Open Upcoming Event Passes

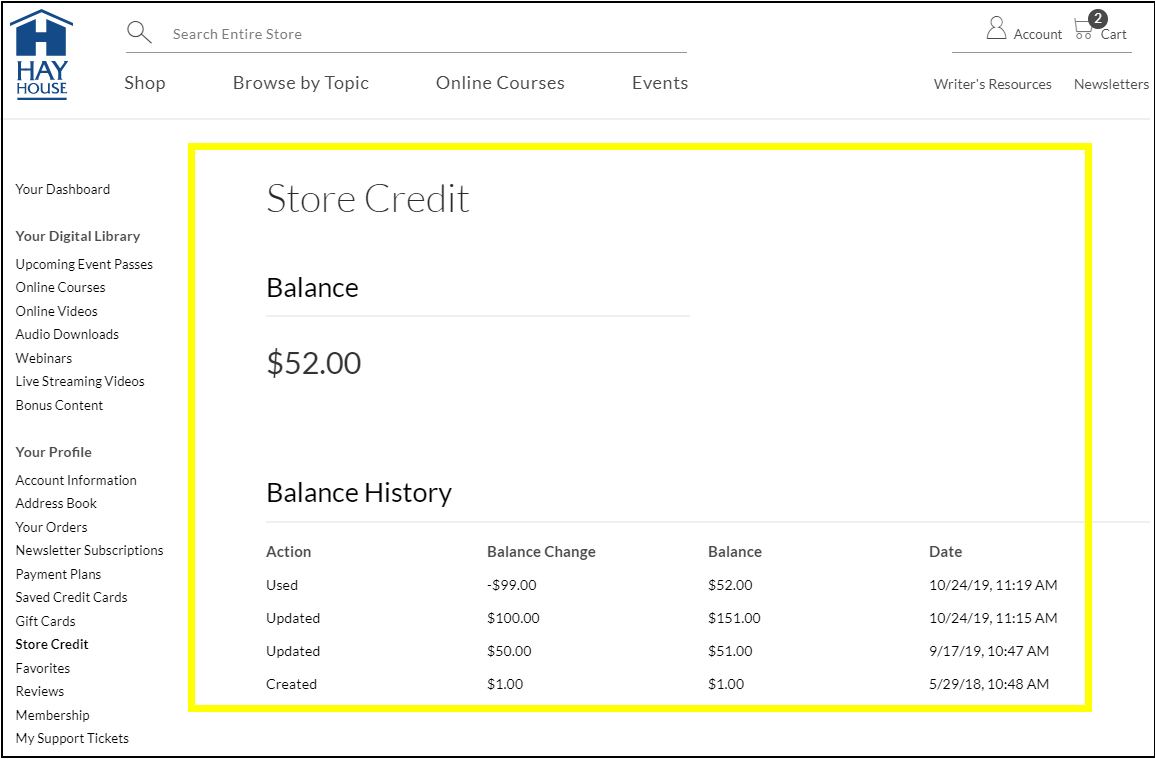pyautogui.click(x=84, y=264)
